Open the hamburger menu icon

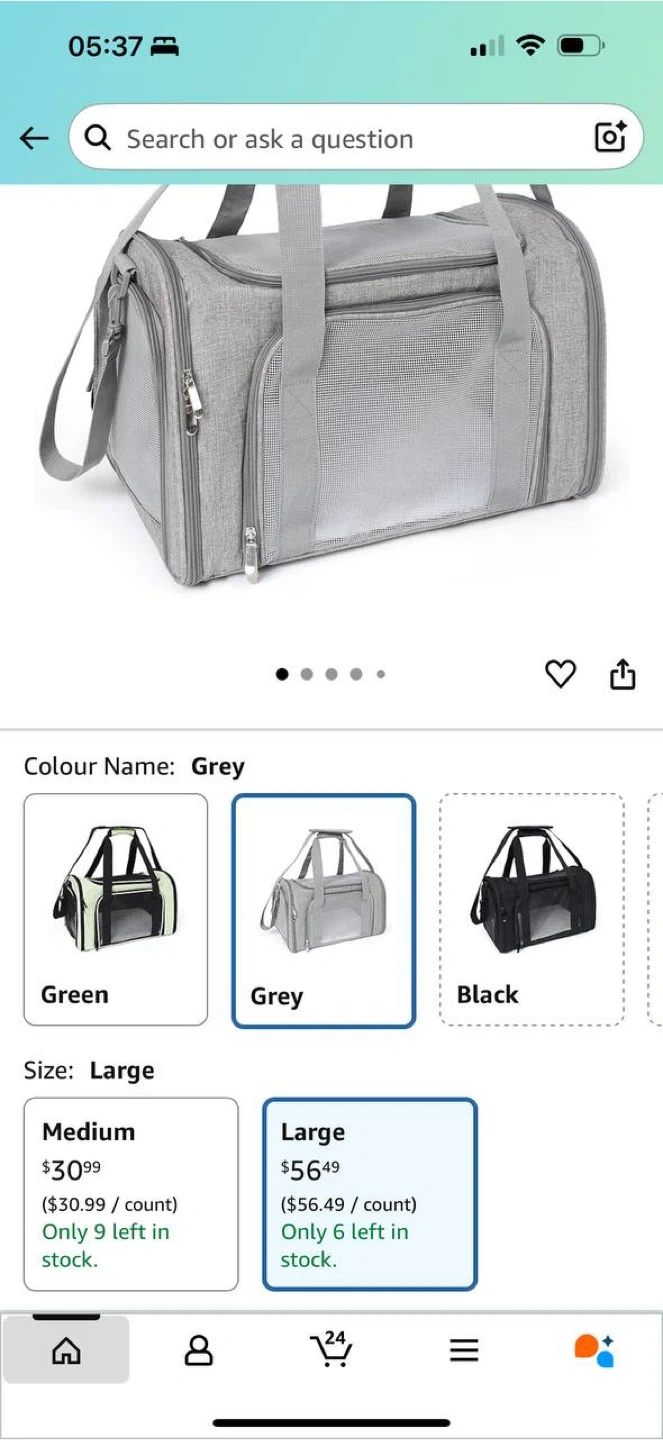[x=464, y=1351]
